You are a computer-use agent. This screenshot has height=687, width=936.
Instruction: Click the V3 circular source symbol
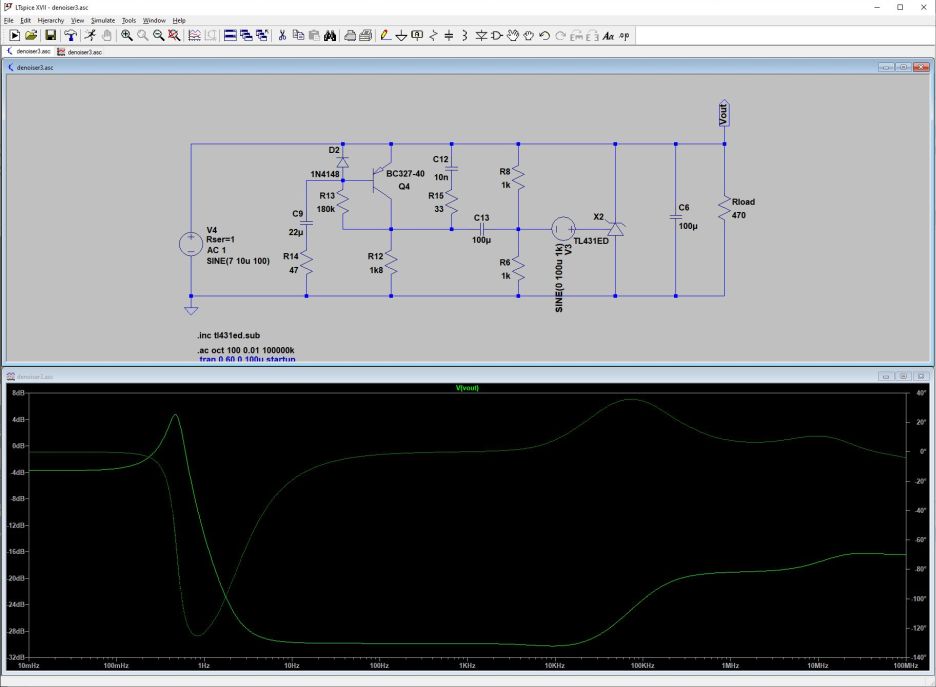coord(563,229)
